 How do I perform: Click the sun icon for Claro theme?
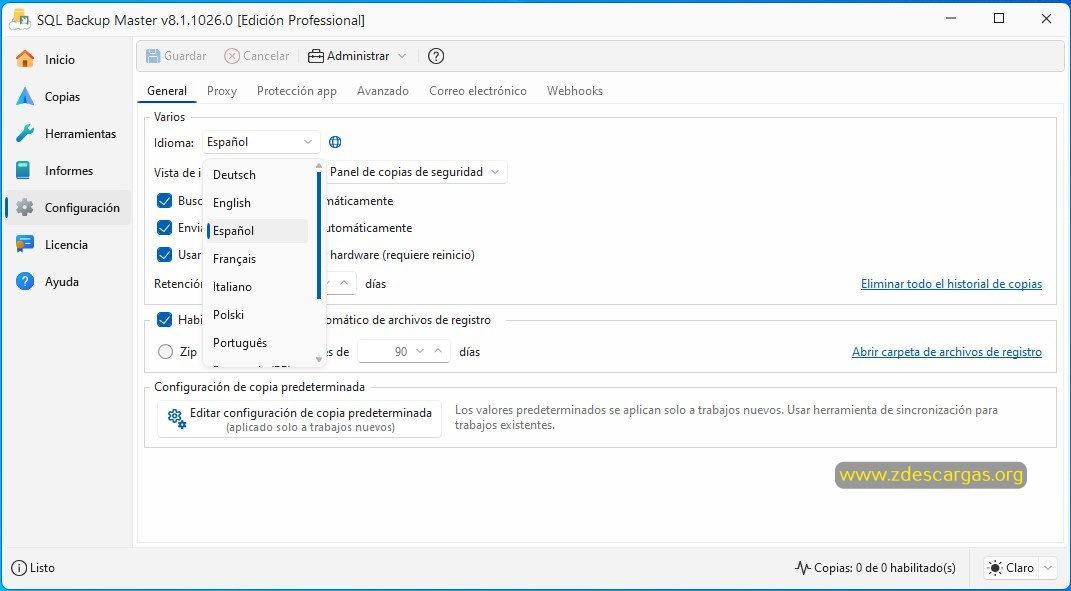[x=994, y=568]
